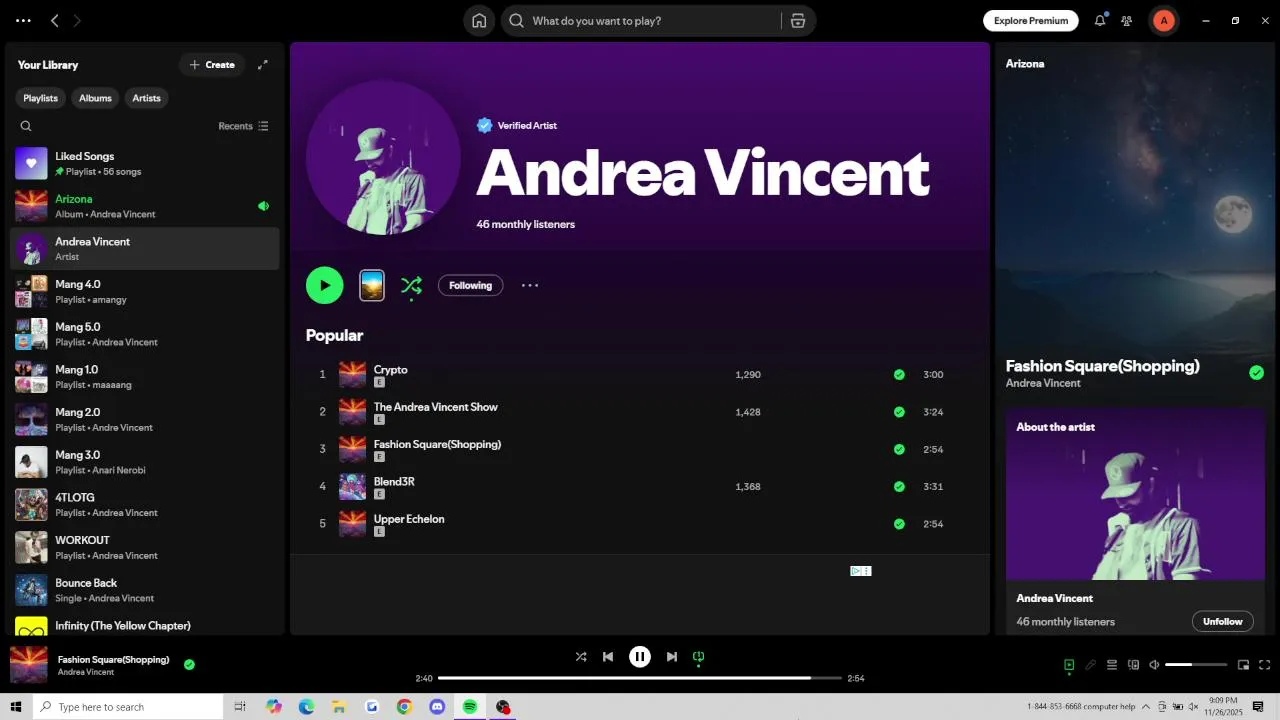Open Mang 4.0 playlist in library

[145, 291]
